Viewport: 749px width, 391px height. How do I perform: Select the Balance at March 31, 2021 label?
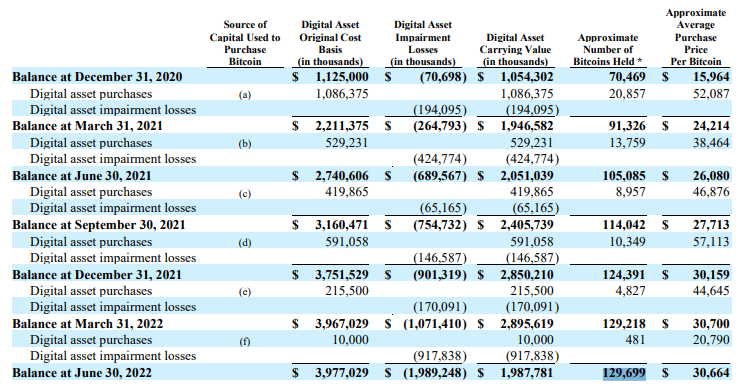coord(87,126)
